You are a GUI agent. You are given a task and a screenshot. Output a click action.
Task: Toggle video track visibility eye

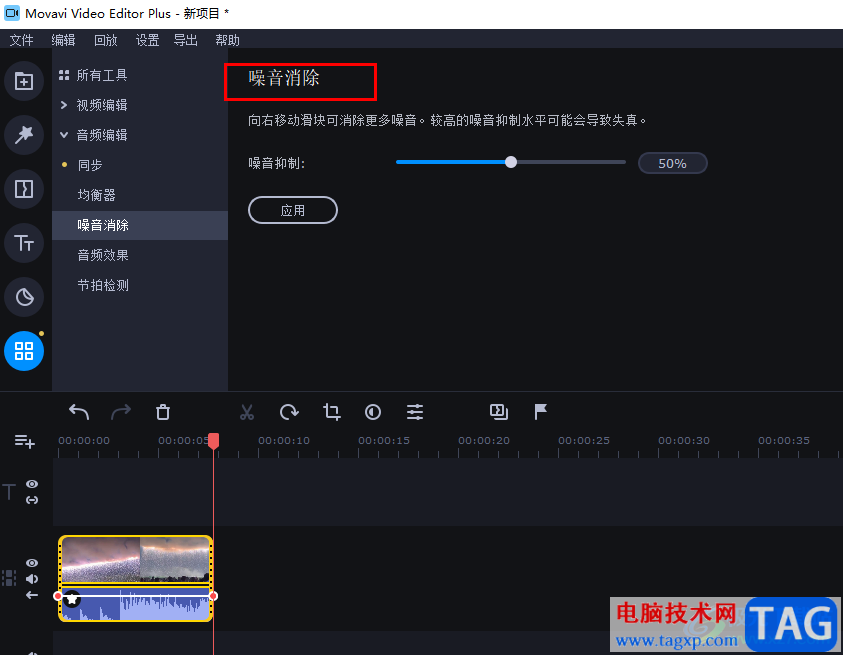pos(32,563)
